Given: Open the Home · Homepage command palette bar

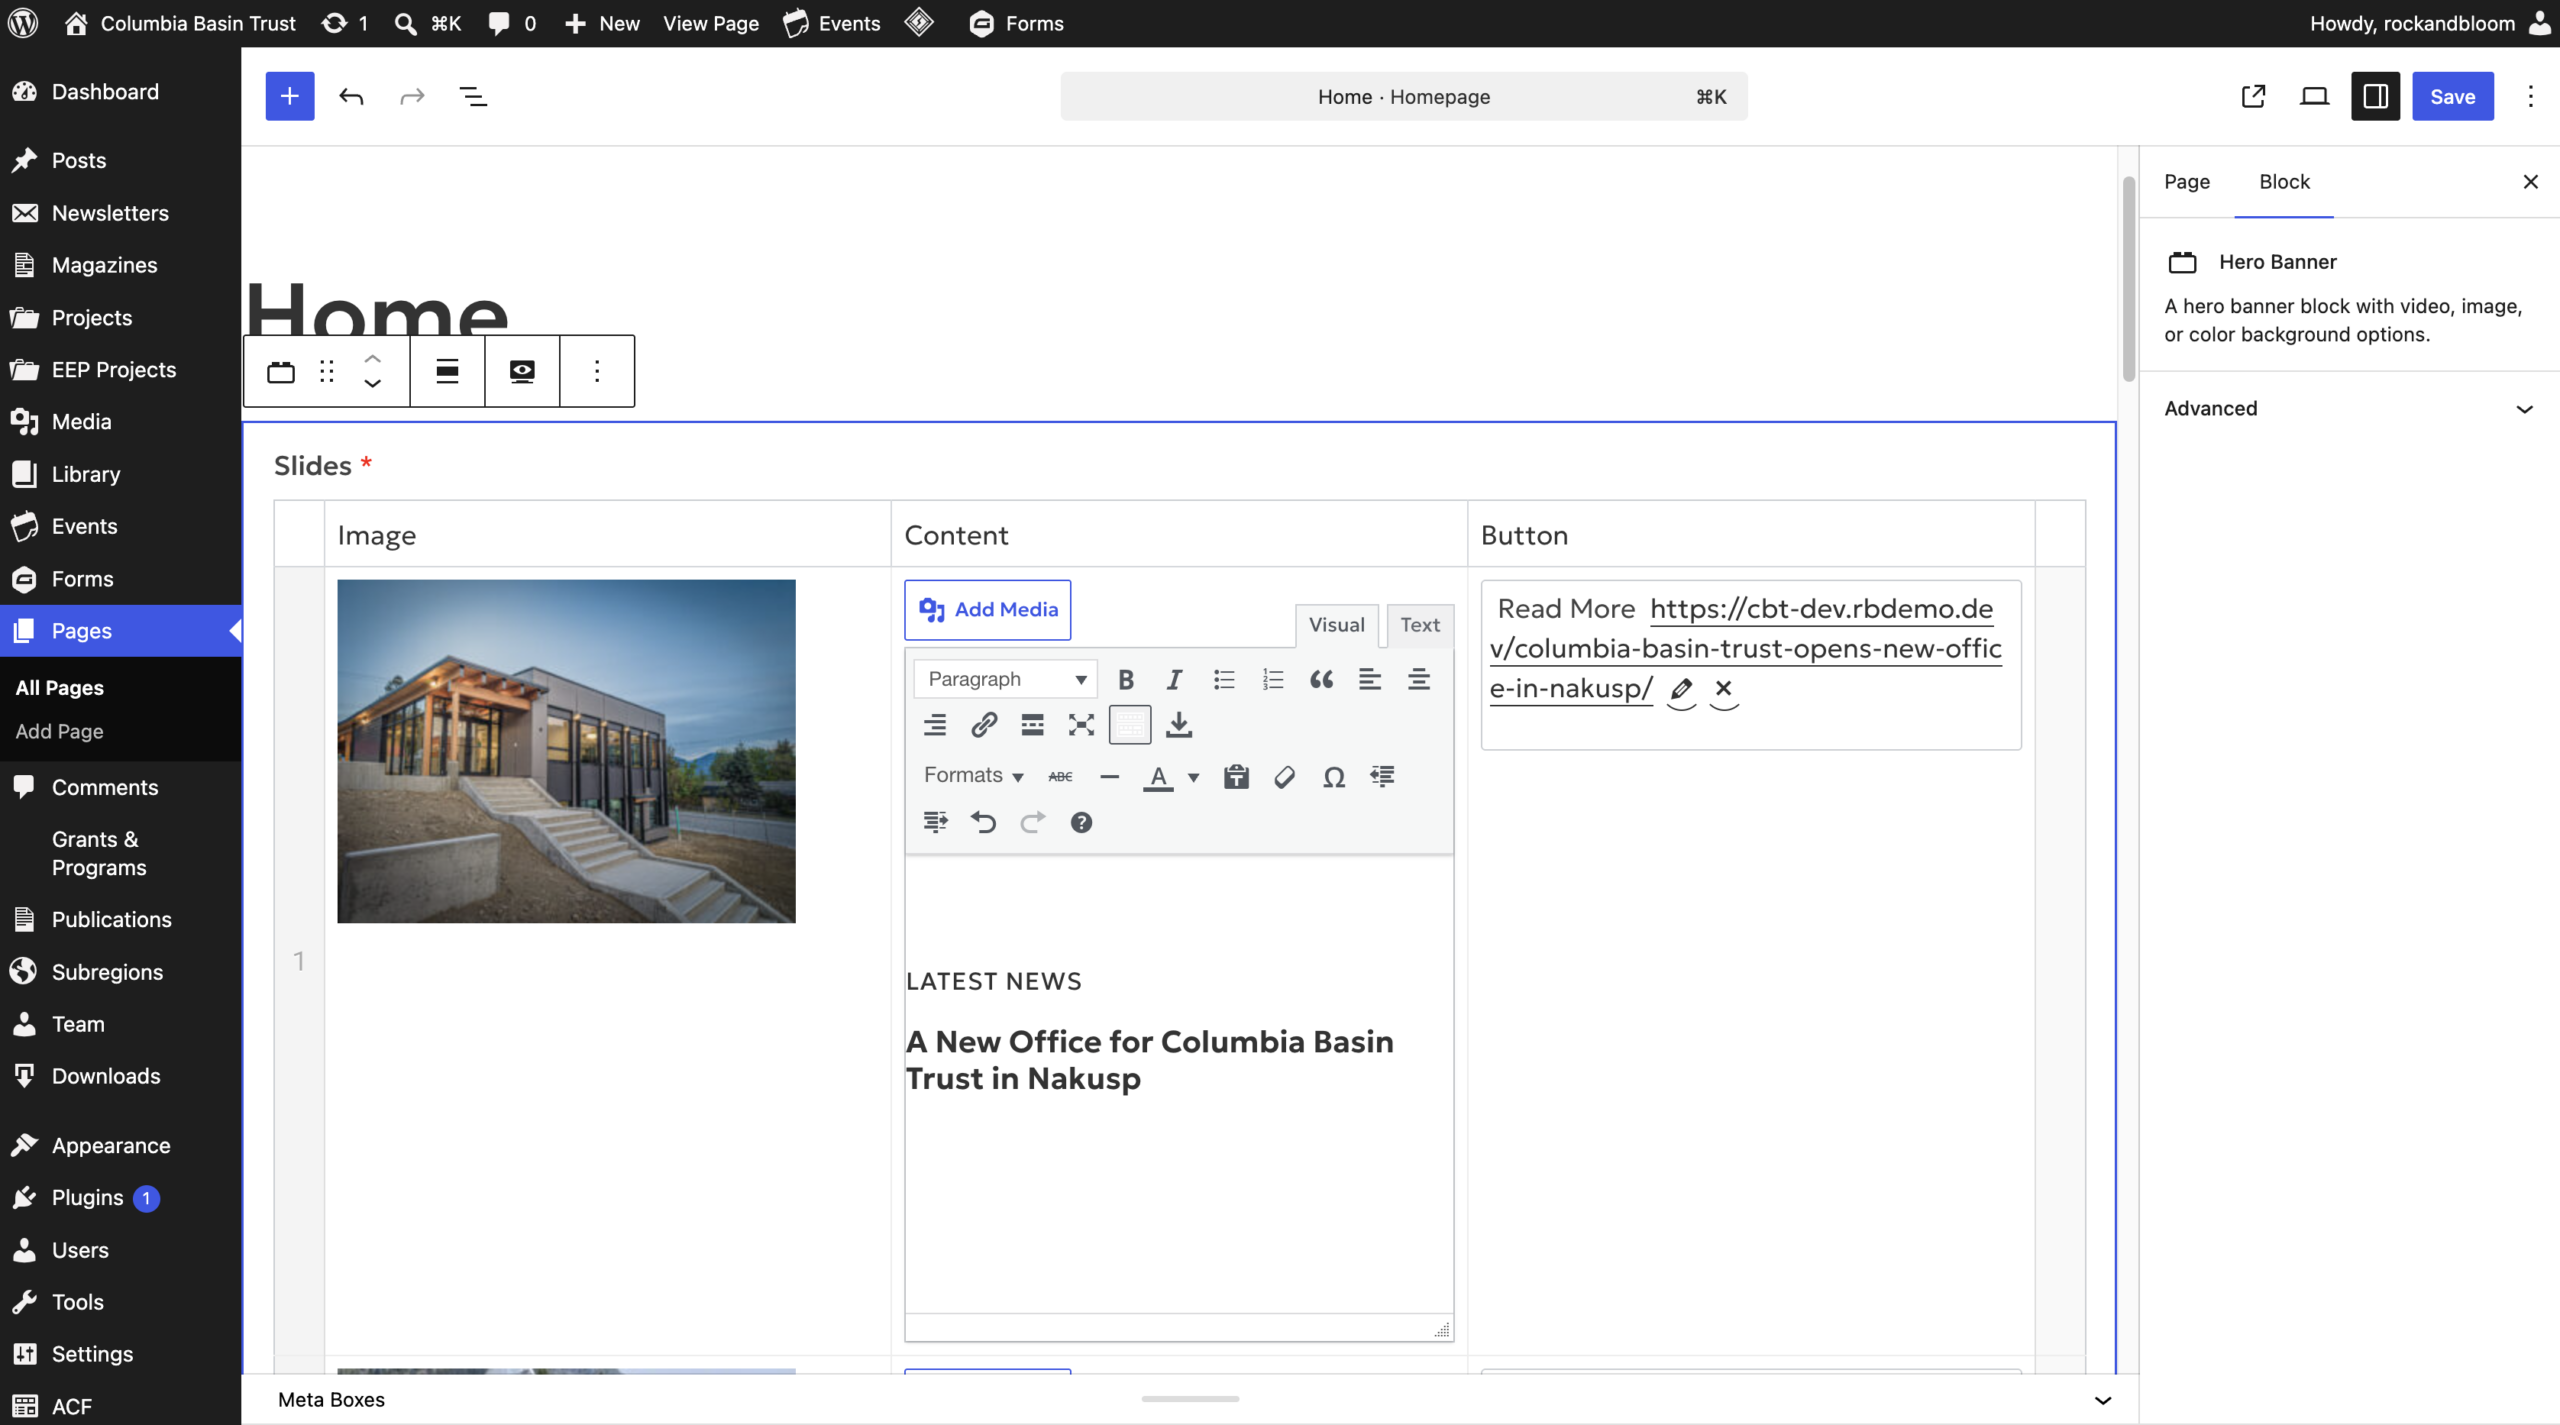Looking at the screenshot, I should click(1404, 97).
